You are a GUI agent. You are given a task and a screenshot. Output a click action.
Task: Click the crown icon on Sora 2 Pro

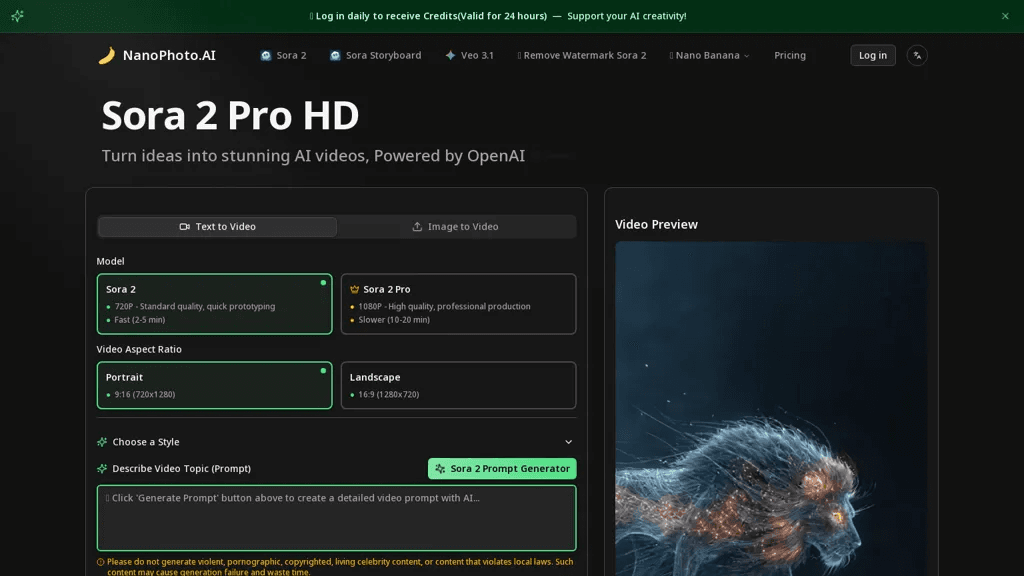point(355,289)
